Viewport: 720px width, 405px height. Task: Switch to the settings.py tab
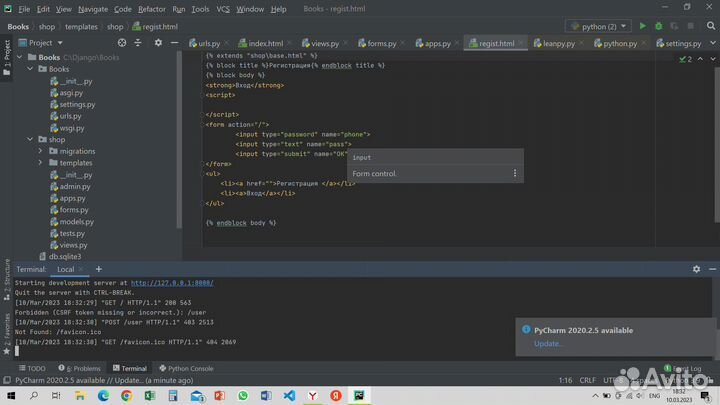pyautogui.click(x=683, y=43)
